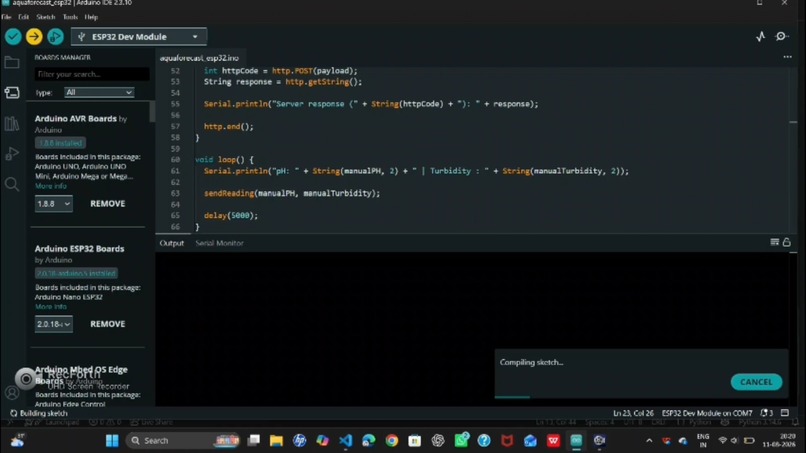Open Windows Start button

112,441
